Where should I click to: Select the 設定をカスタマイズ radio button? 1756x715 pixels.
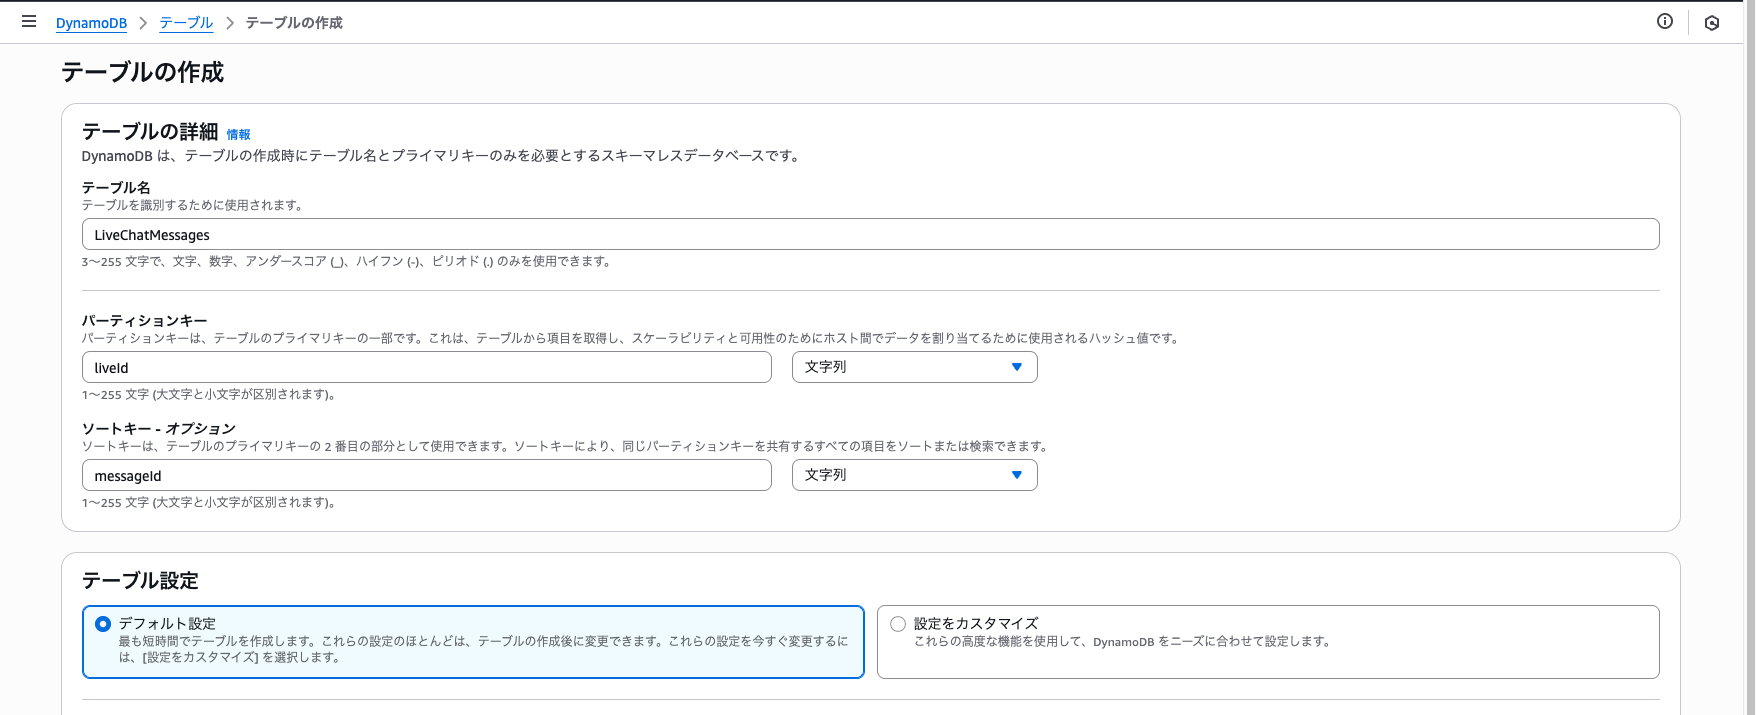point(898,624)
